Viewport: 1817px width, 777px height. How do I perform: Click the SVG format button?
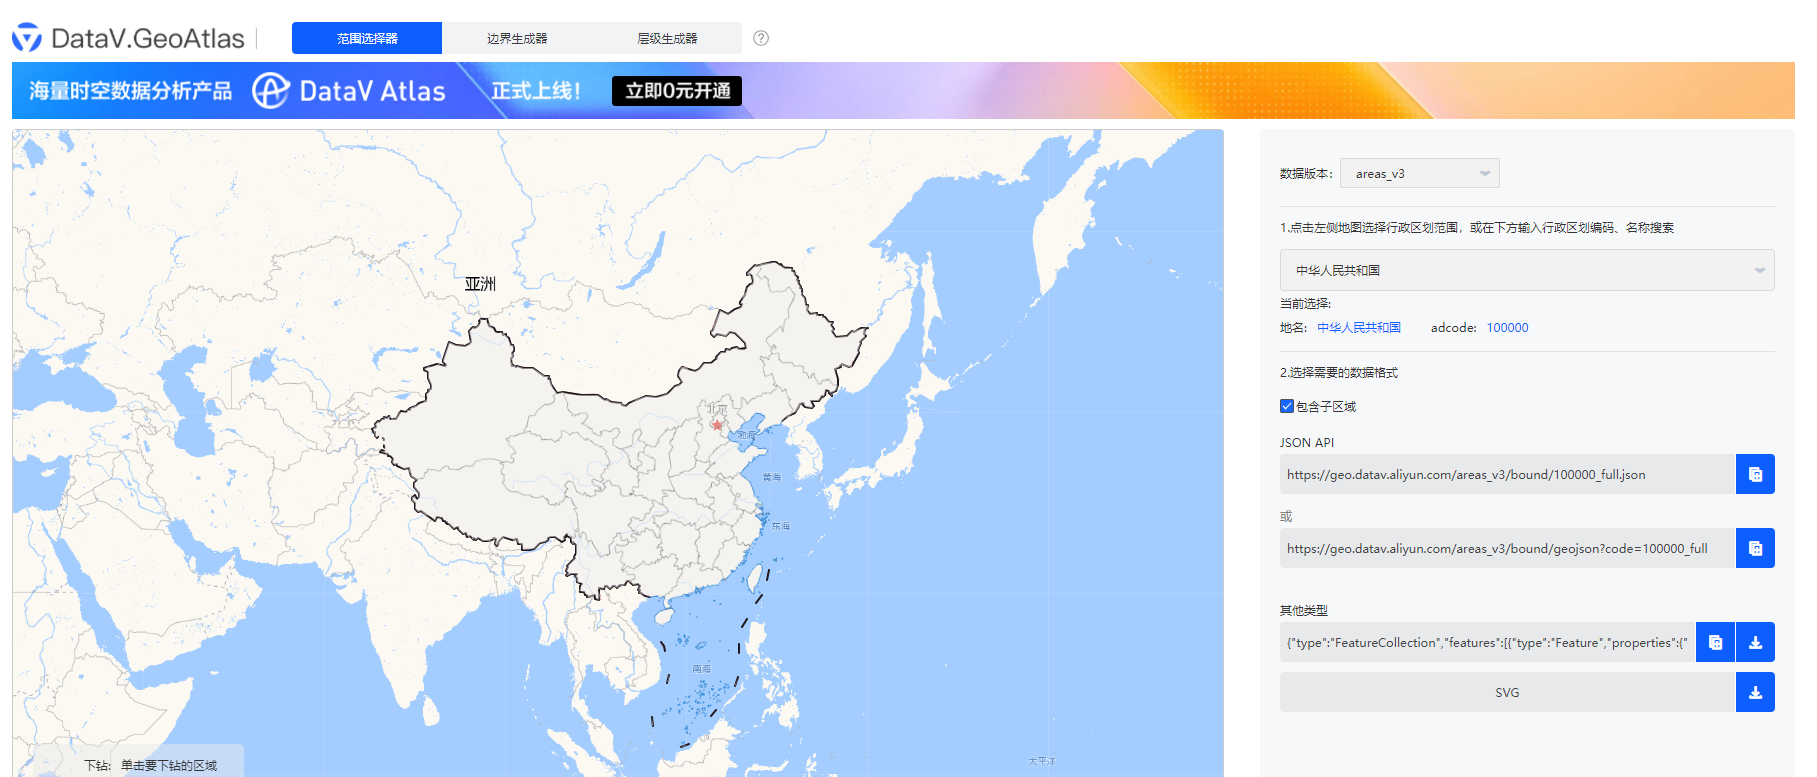pyautogui.click(x=1507, y=692)
